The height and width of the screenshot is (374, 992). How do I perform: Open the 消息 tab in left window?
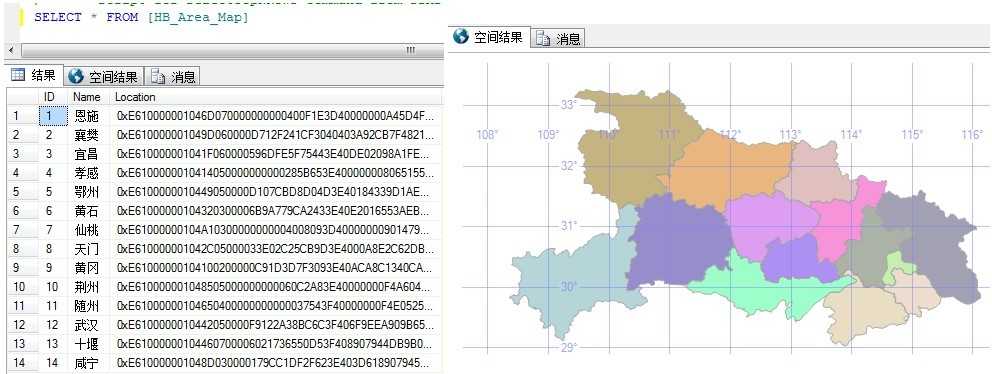173,77
